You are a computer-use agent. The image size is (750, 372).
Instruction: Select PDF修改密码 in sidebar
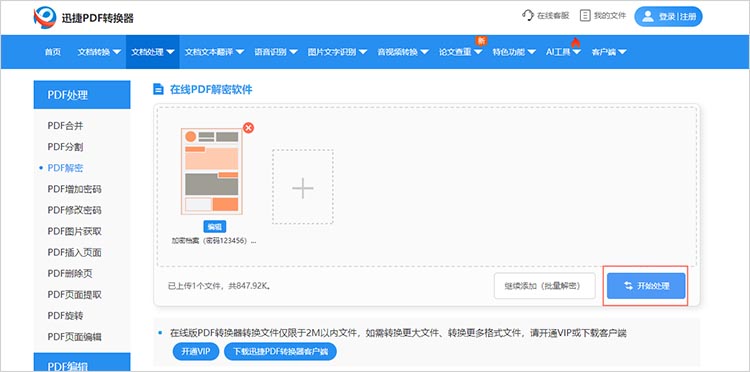[75, 210]
